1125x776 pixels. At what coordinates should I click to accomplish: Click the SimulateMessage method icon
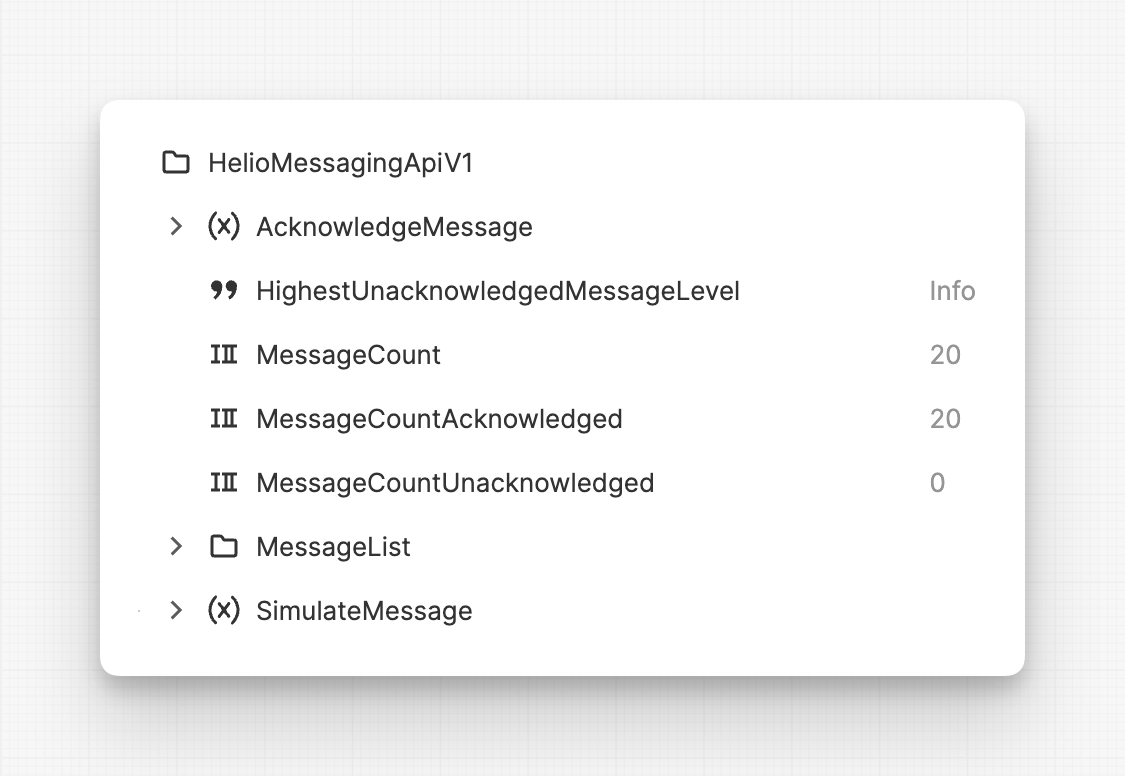(x=224, y=611)
